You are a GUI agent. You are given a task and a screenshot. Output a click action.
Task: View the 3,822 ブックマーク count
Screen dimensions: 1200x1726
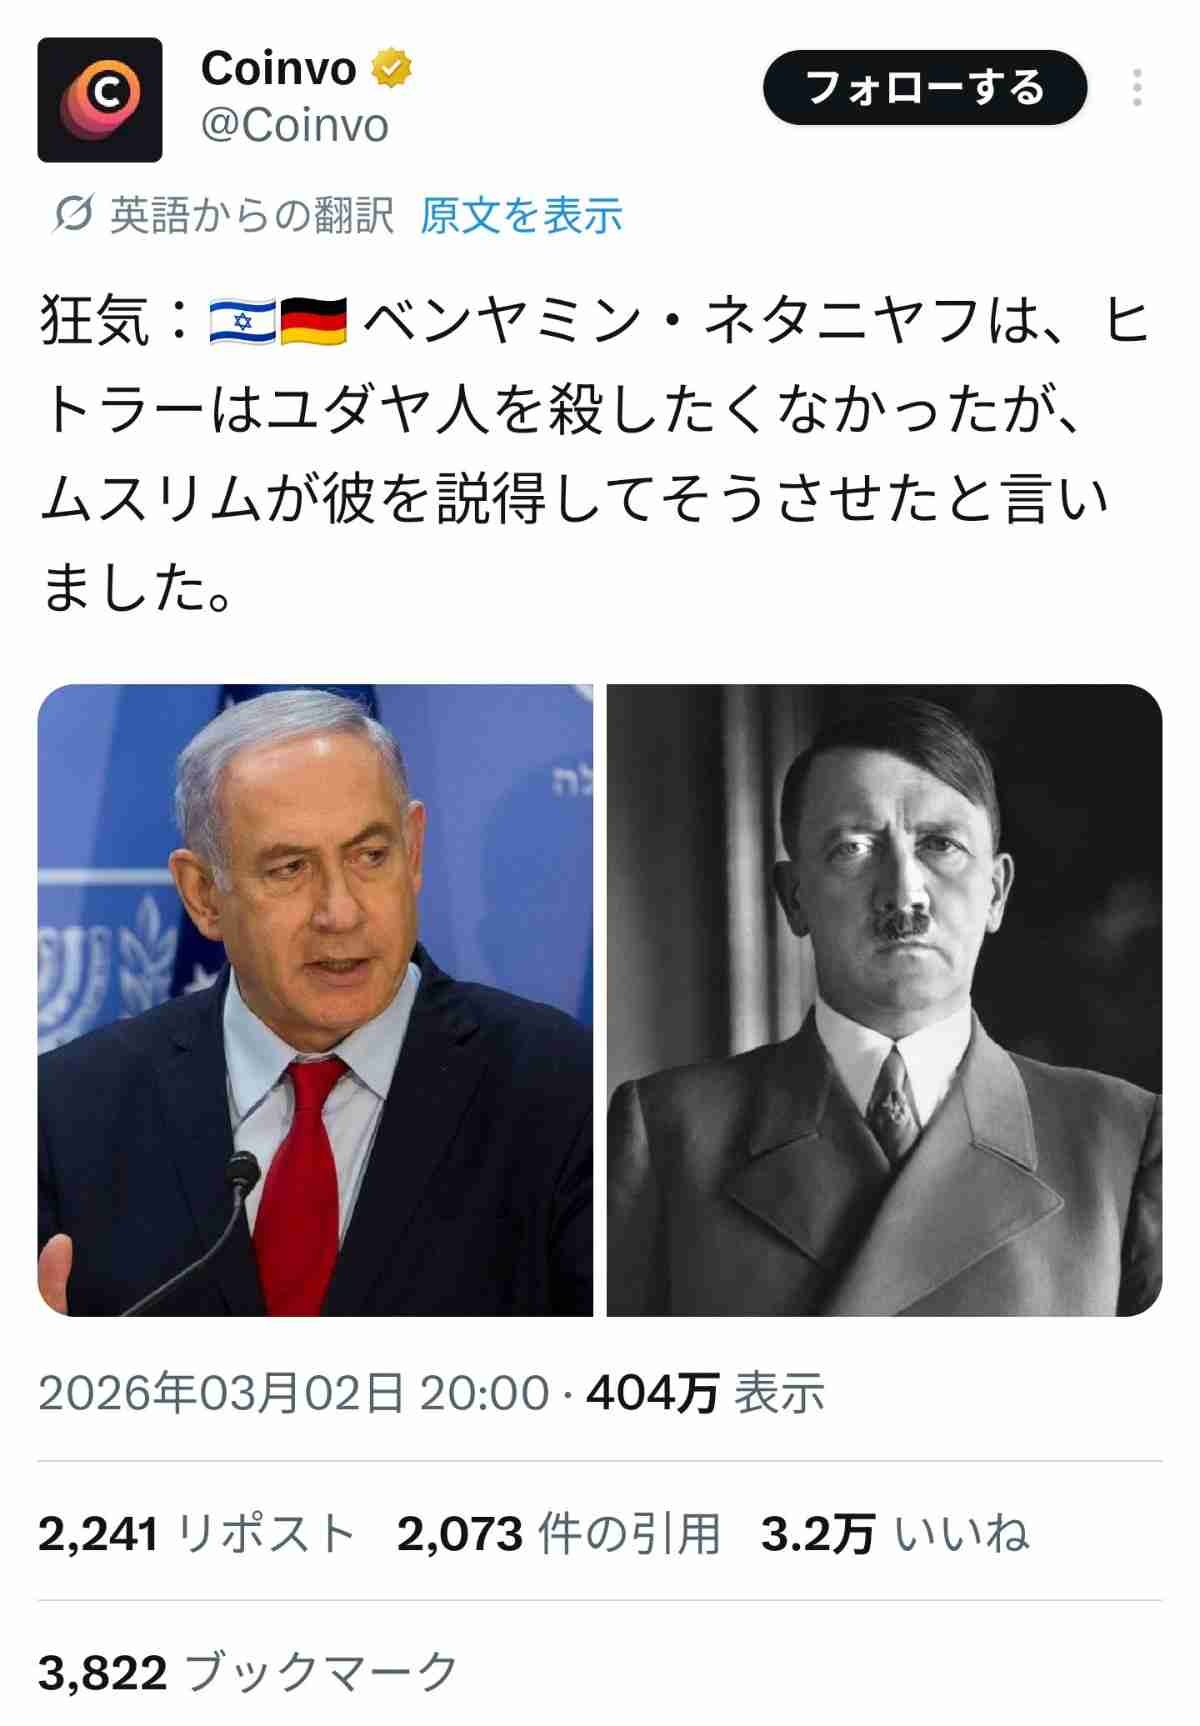[x=248, y=1672]
